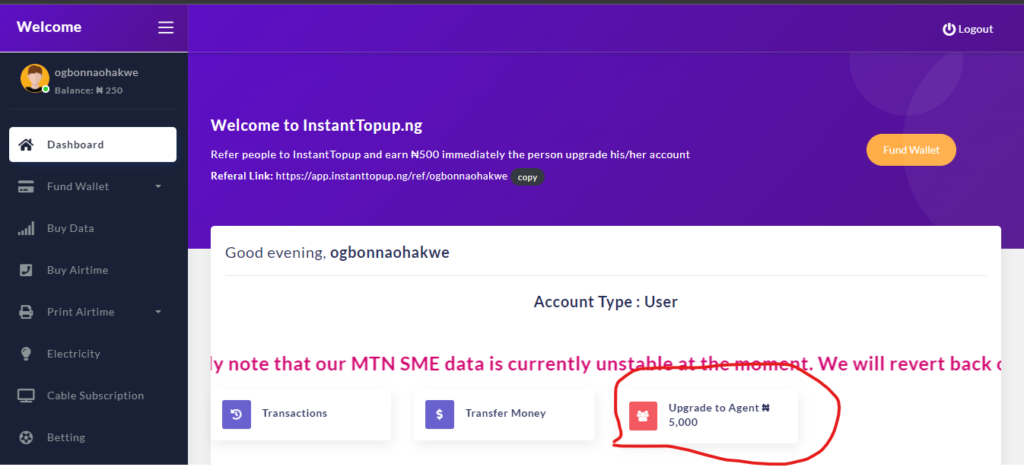Screen dimensions: 1024x467
Task: Click the ogbonnaohakwe profile avatar
Action: [35, 78]
